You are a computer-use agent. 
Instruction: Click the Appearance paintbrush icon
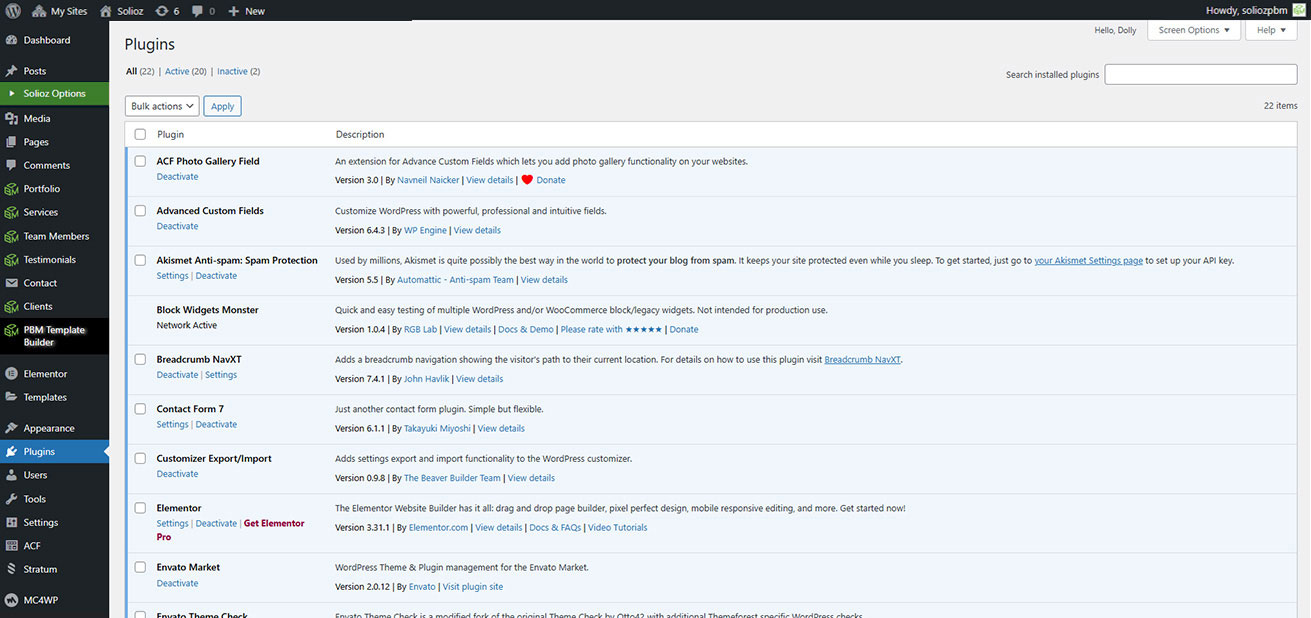coord(12,428)
